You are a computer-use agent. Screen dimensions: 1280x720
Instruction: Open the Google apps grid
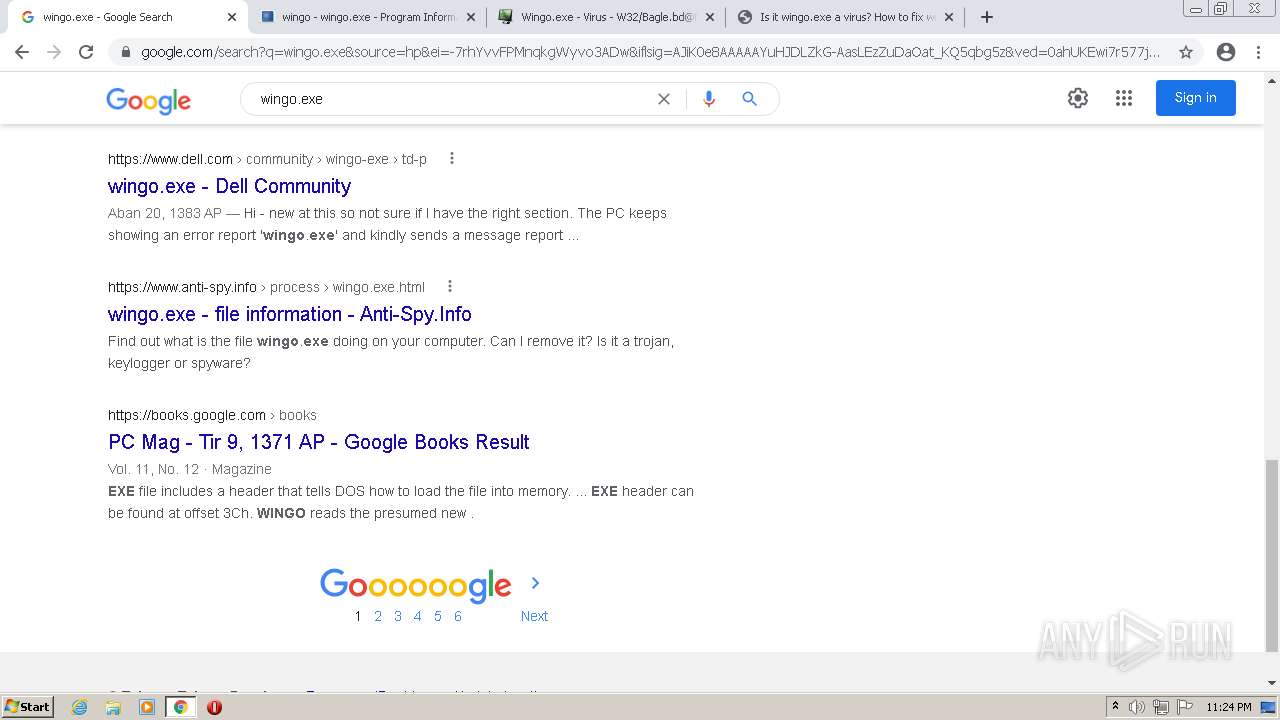(x=1124, y=98)
